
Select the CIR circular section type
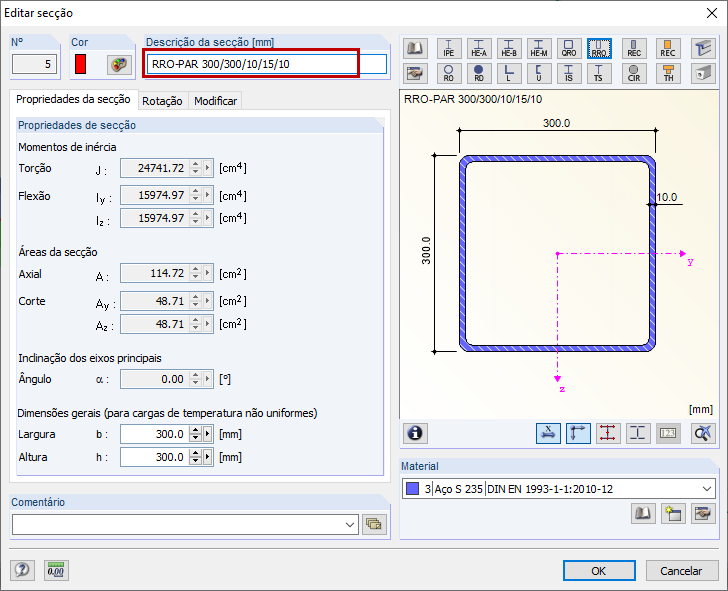click(634, 73)
